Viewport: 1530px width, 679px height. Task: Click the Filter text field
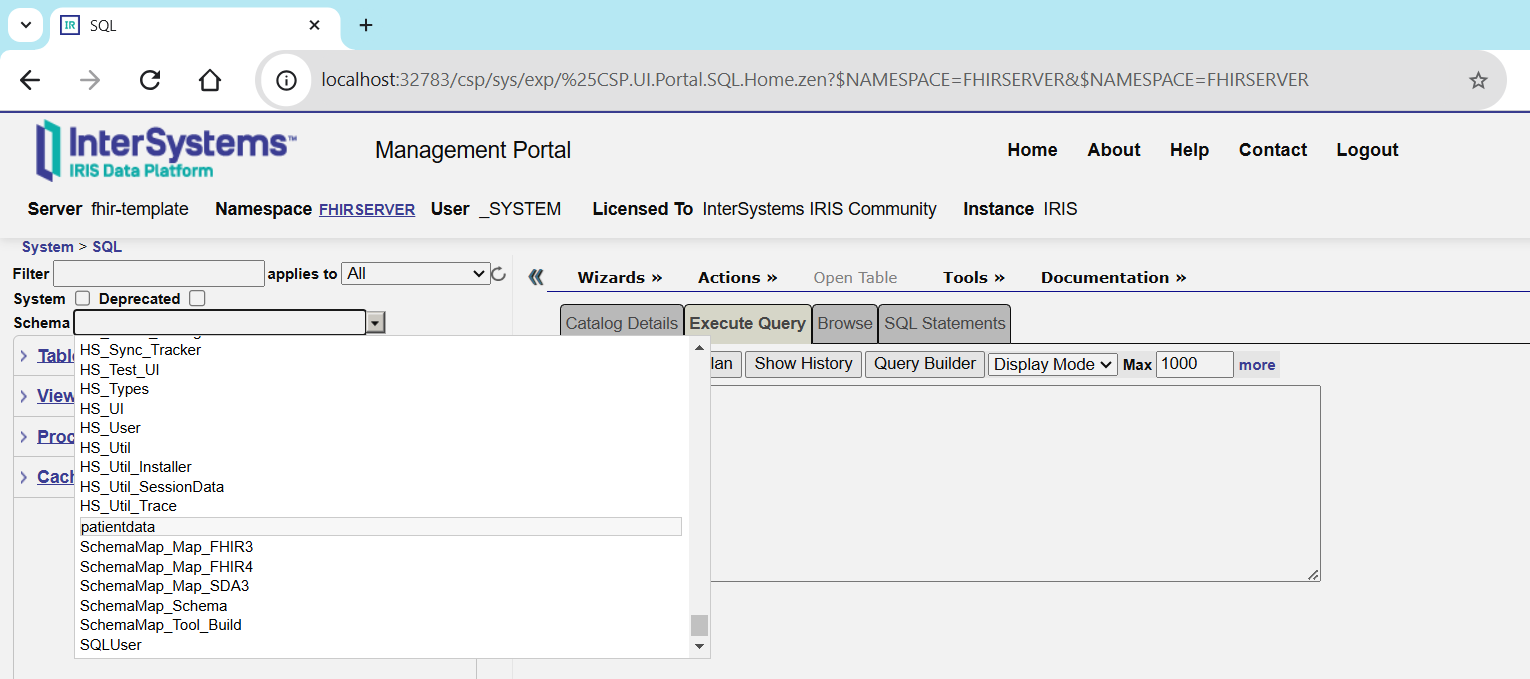click(159, 273)
